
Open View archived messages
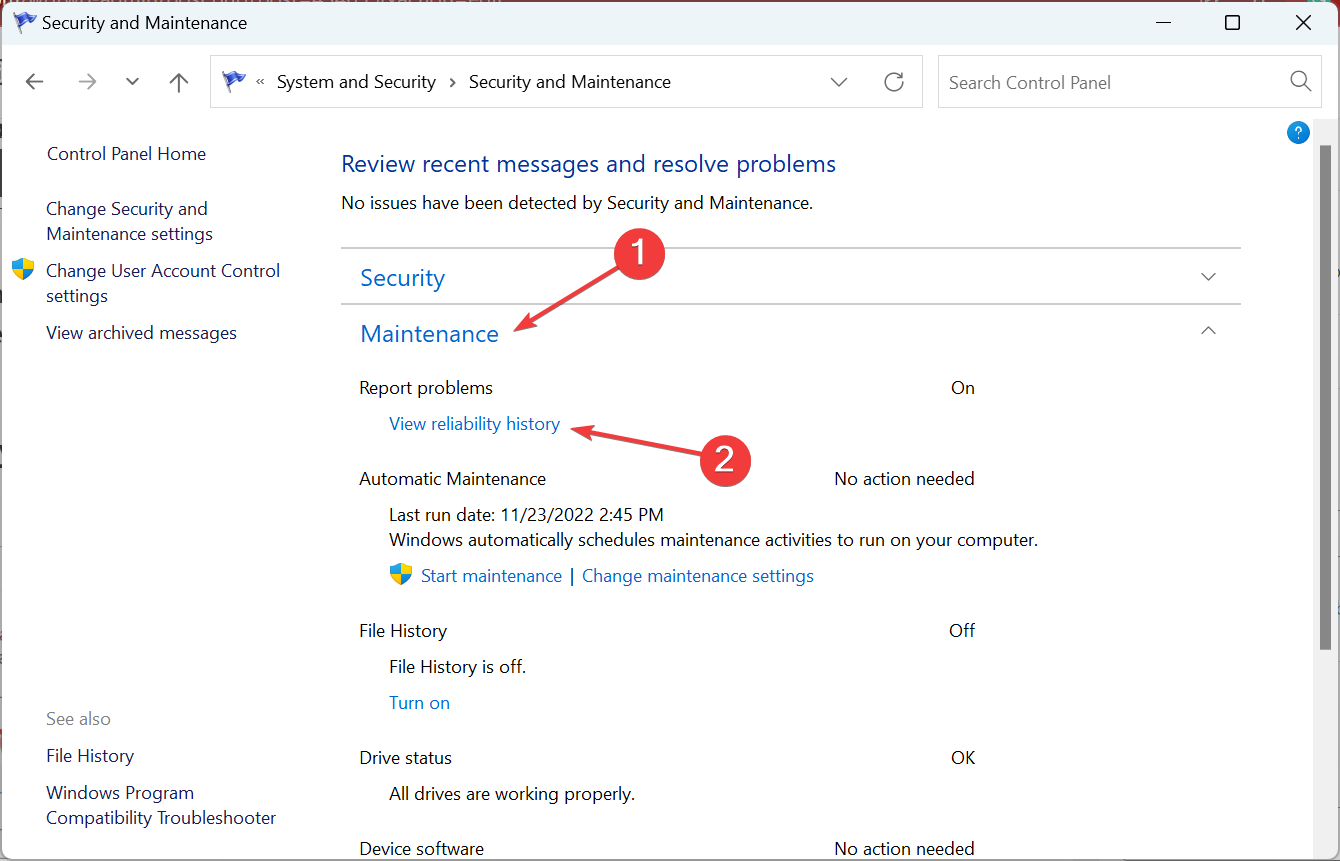pos(141,333)
